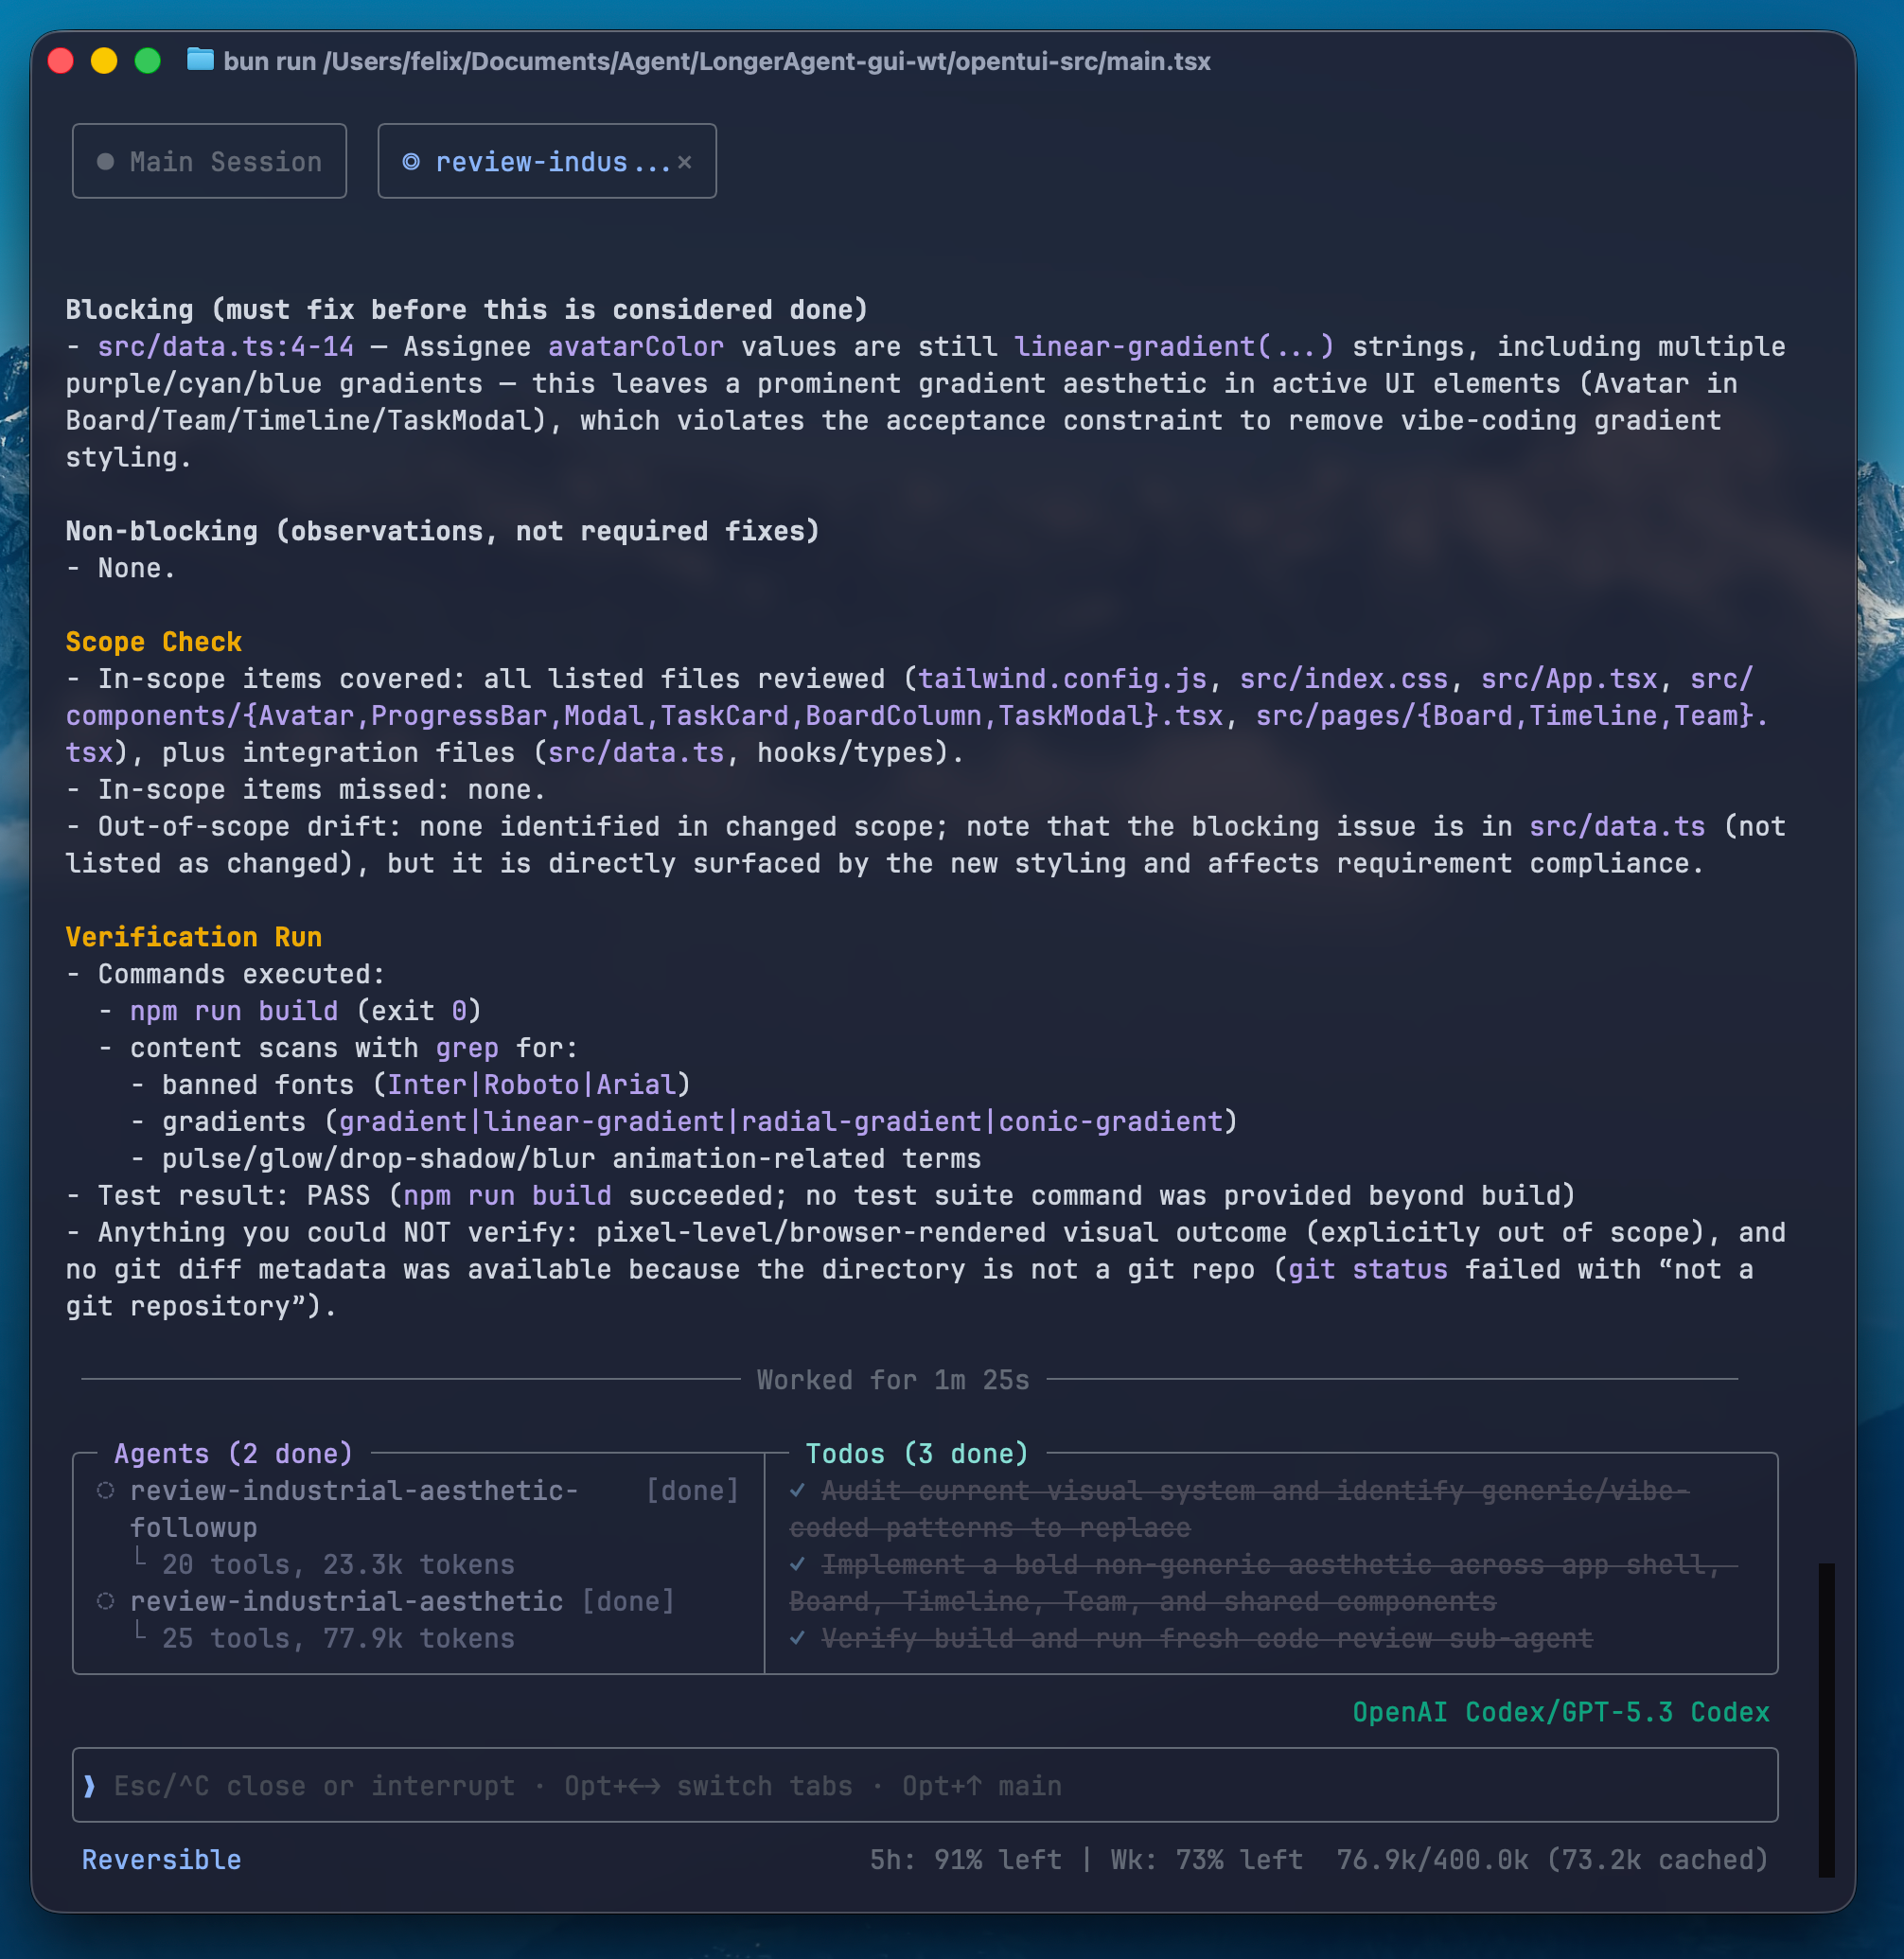Click checkmark for Verify build todo
The image size is (1904, 1959).
[797, 1638]
